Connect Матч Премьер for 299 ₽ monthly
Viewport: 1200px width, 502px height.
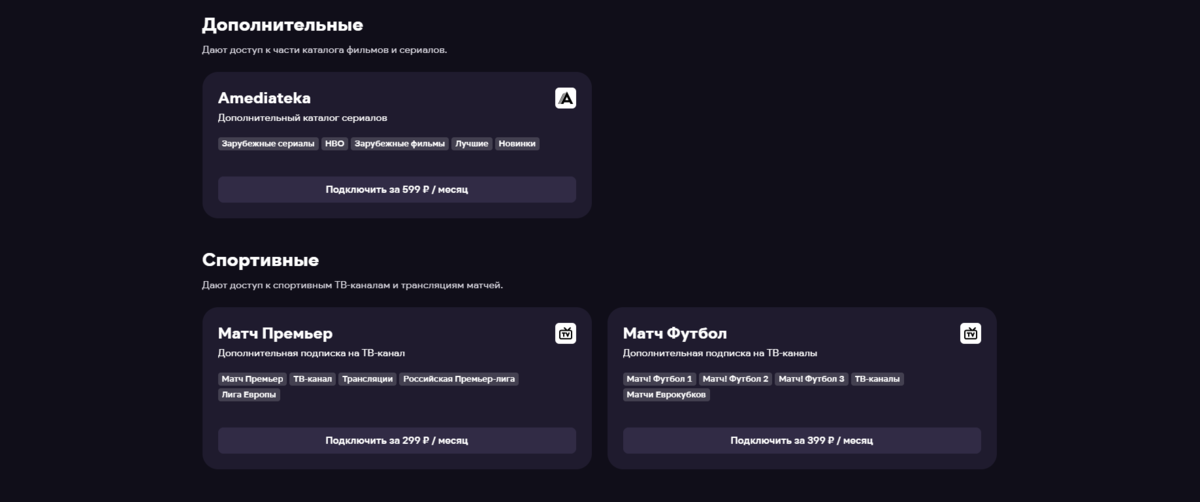(x=397, y=440)
